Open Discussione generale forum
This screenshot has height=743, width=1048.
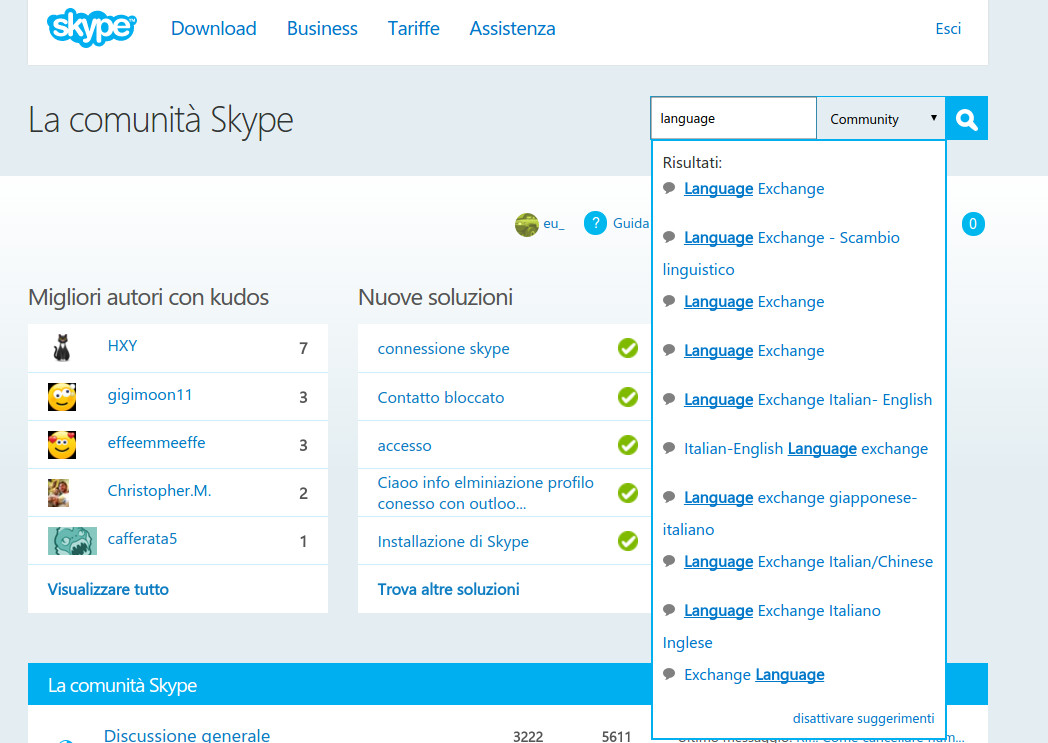[x=187, y=735]
